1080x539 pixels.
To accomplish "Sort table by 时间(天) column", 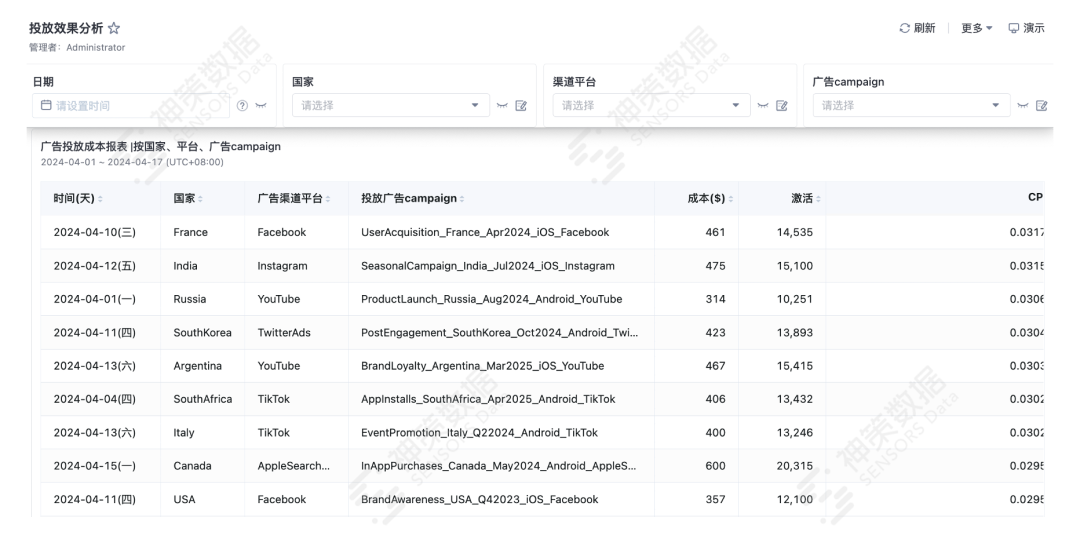I will click(100, 199).
